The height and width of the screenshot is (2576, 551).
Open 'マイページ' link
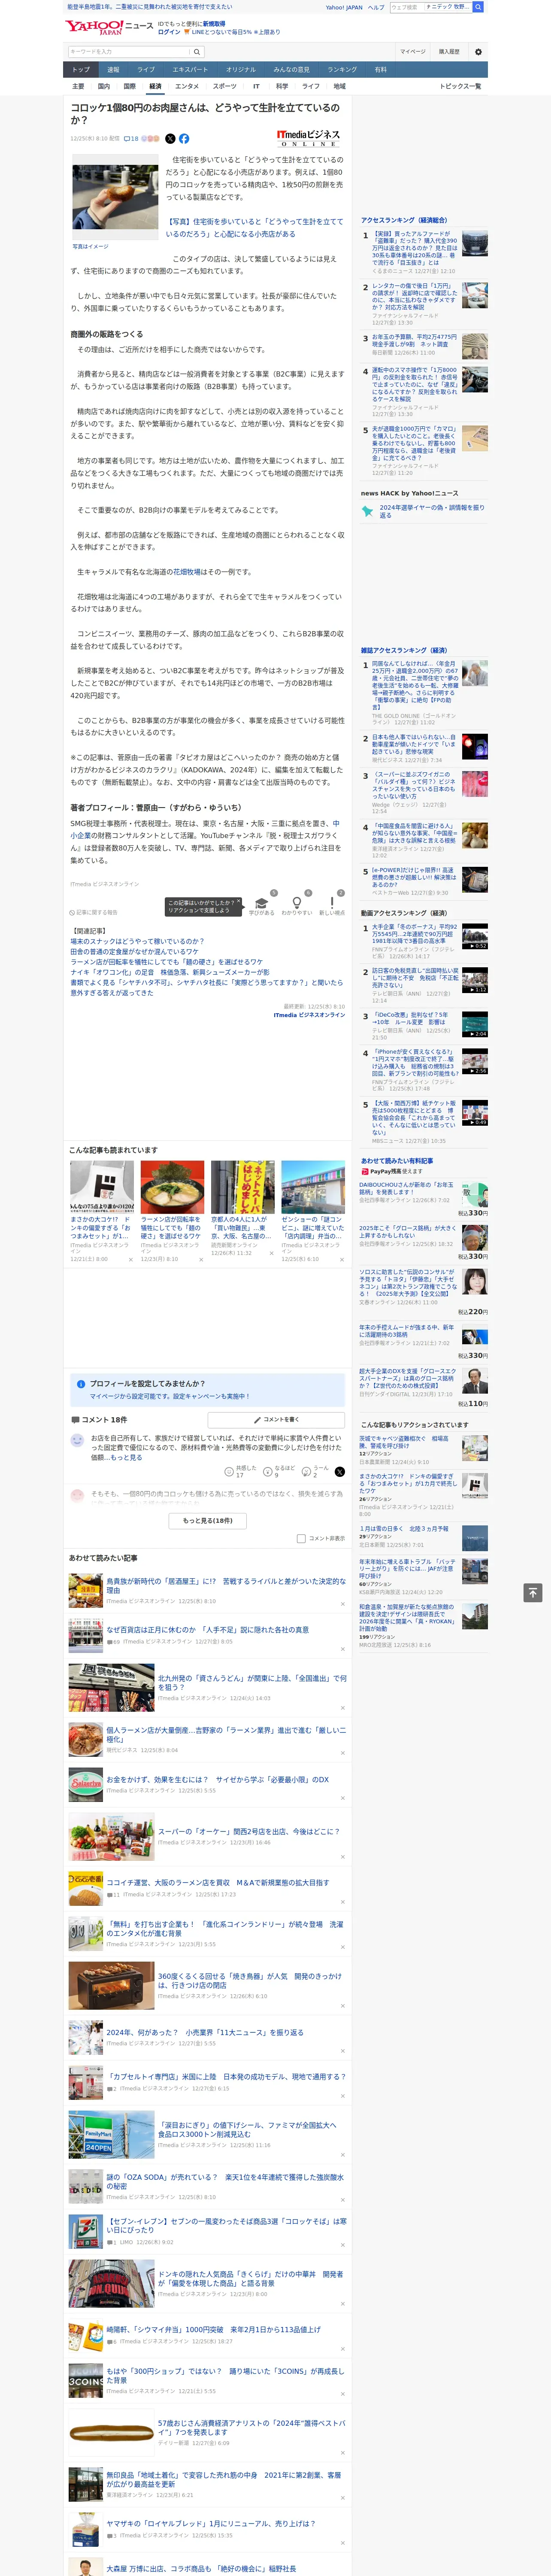(x=412, y=52)
